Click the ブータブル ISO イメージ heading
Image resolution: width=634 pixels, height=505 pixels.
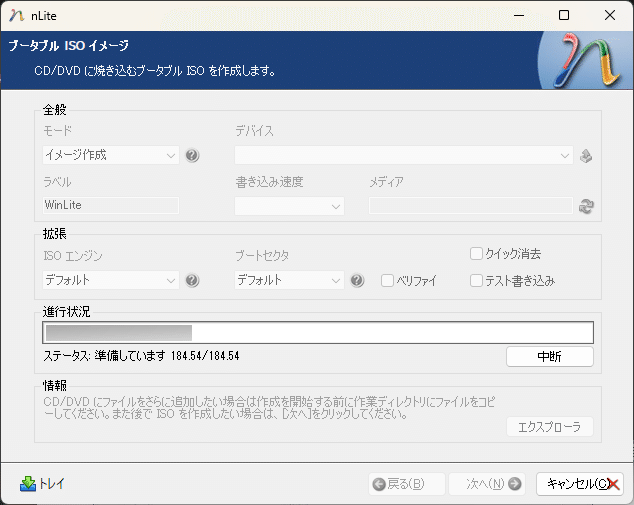tap(69, 45)
